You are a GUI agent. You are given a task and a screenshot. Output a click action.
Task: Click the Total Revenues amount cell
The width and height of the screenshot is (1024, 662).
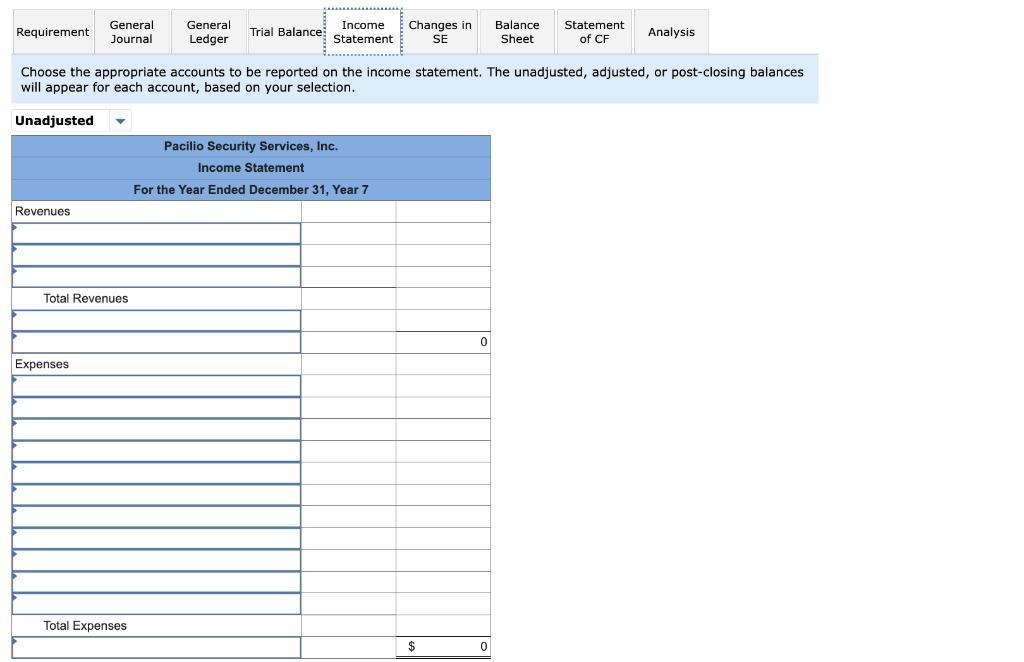pyautogui.click(x=349, y=298)
